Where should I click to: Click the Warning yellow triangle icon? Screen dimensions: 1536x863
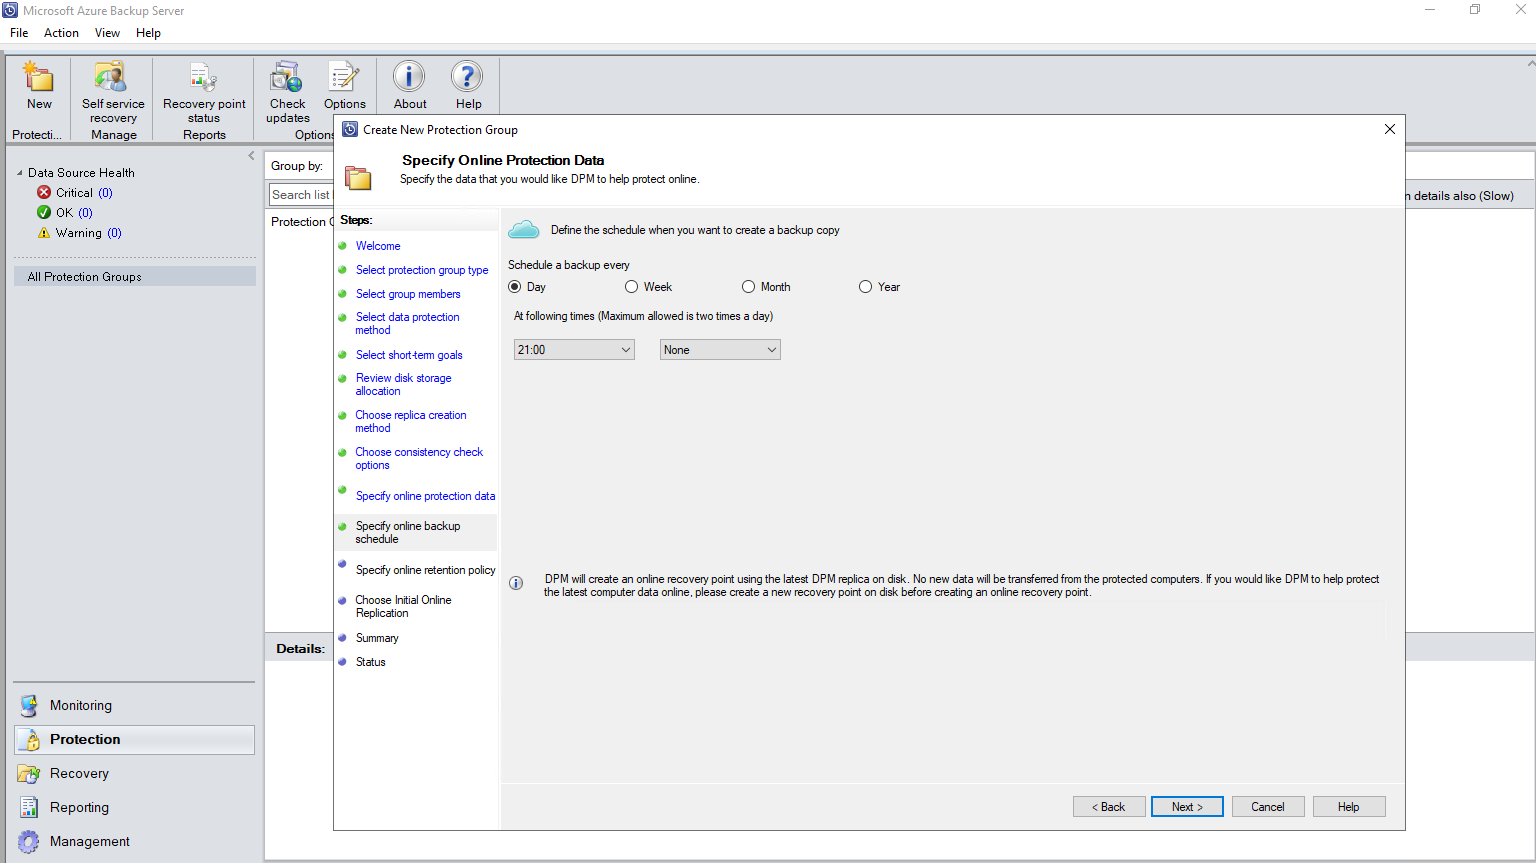click(44, 232)
